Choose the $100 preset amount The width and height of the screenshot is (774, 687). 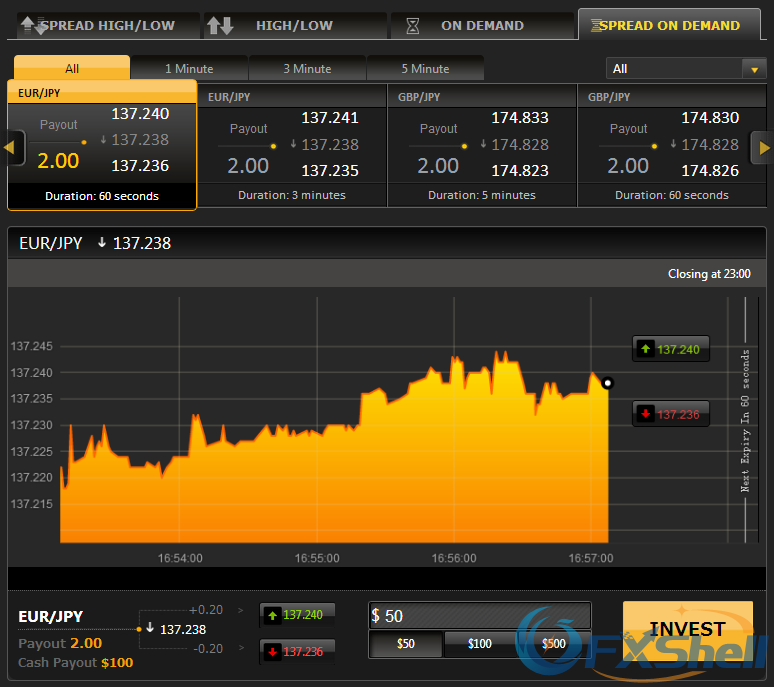pyautogui.click(x=480, y=644)
